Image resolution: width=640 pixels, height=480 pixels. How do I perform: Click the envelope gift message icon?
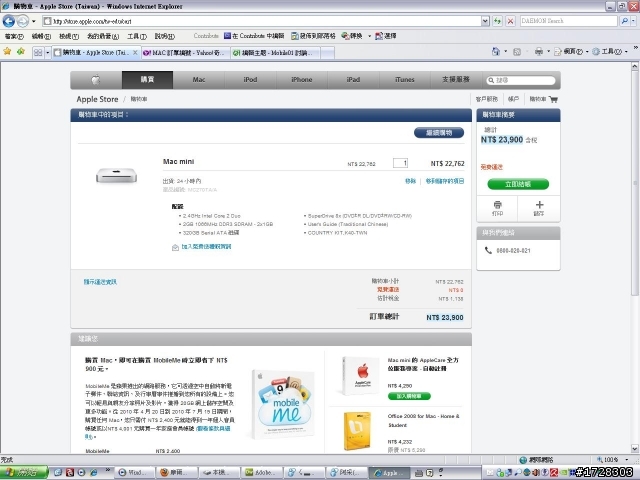pyautogui.click(x=175, y=247)
